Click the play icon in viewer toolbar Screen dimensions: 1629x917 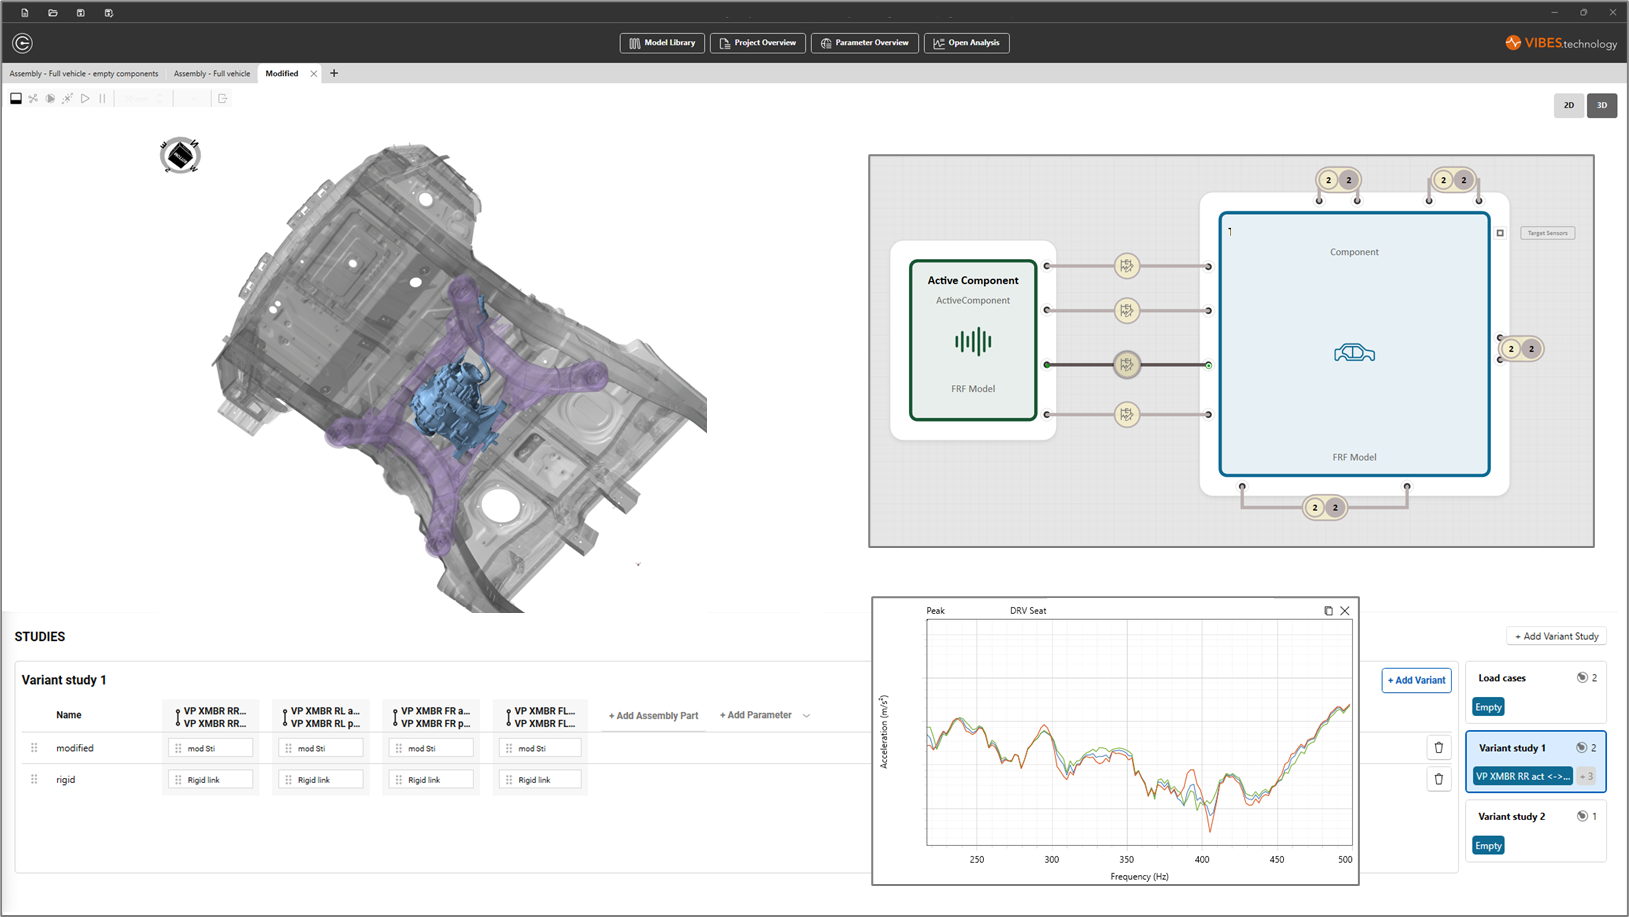85,99
